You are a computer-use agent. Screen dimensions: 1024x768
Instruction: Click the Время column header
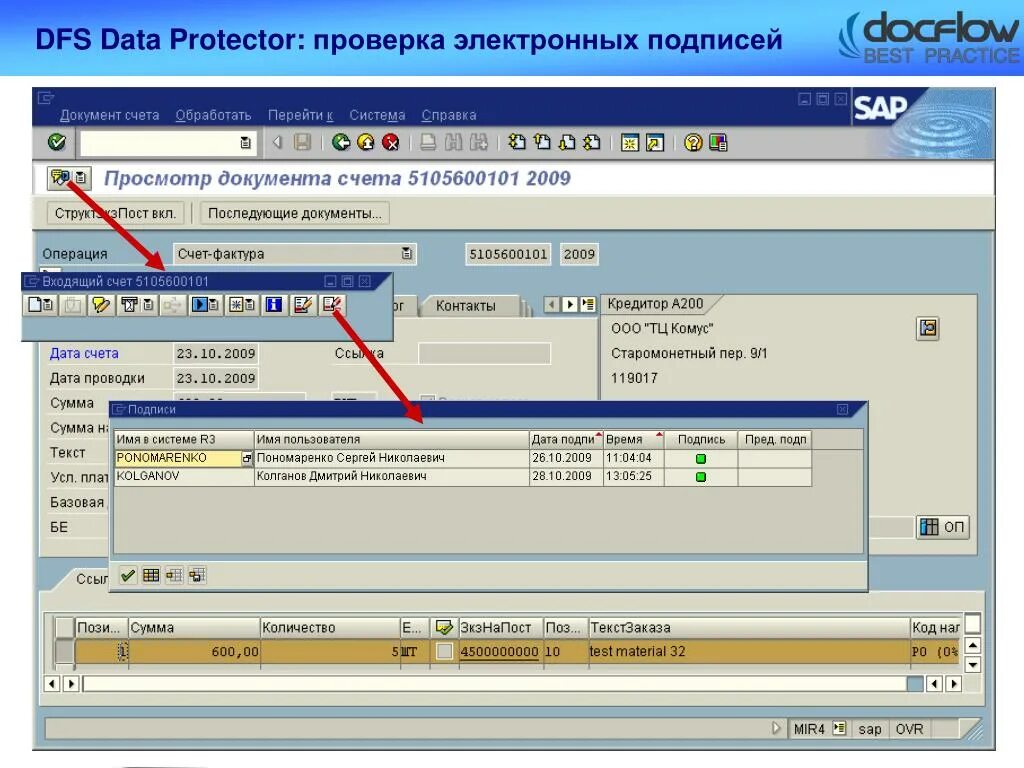pyautogui.click(x=633, y=439)
